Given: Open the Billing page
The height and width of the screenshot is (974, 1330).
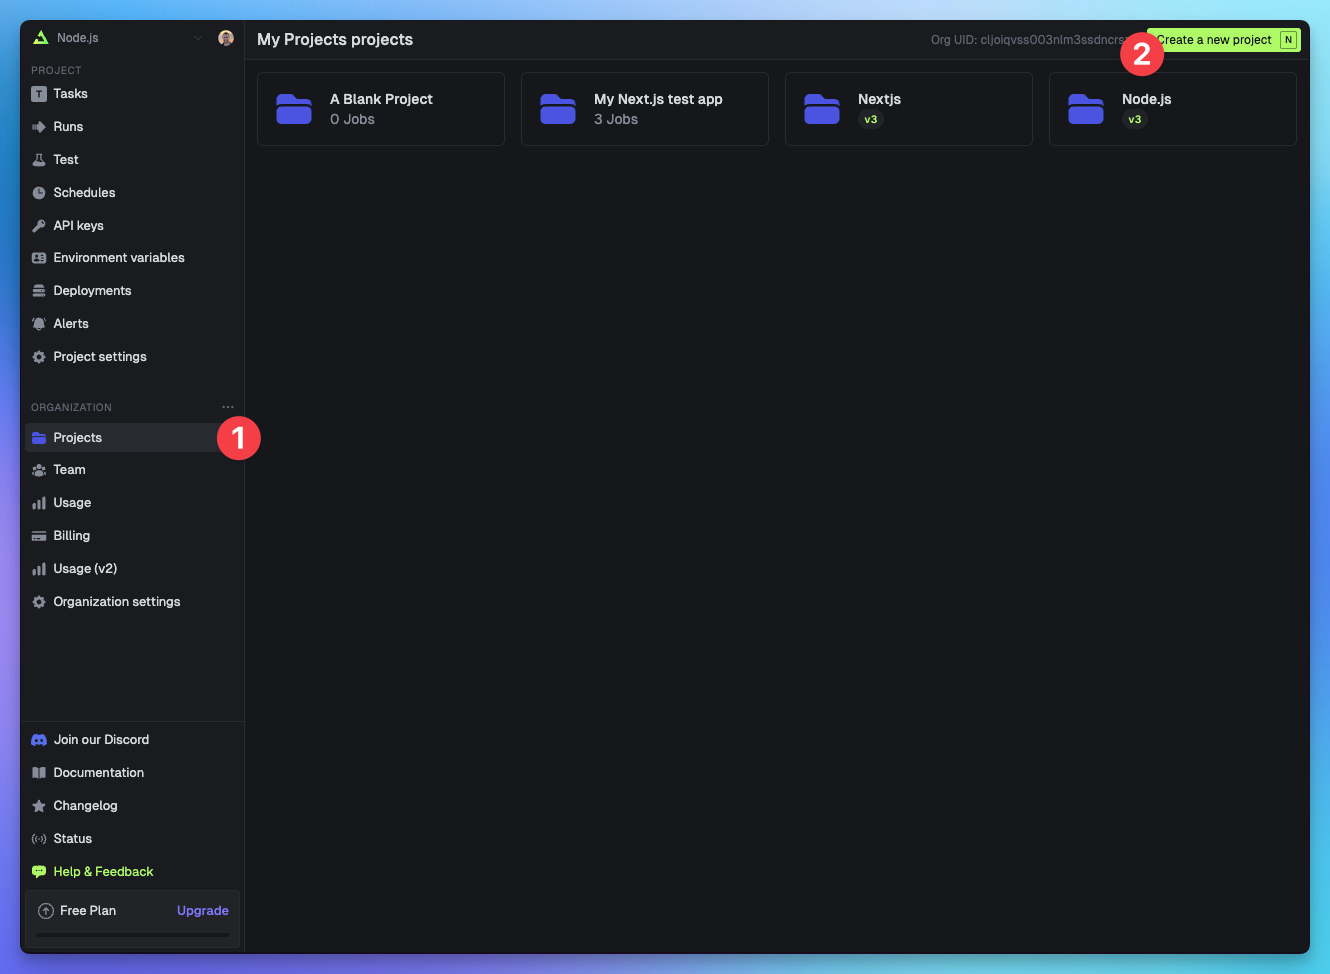Looking at the screenshot, I should coord(73,535).
